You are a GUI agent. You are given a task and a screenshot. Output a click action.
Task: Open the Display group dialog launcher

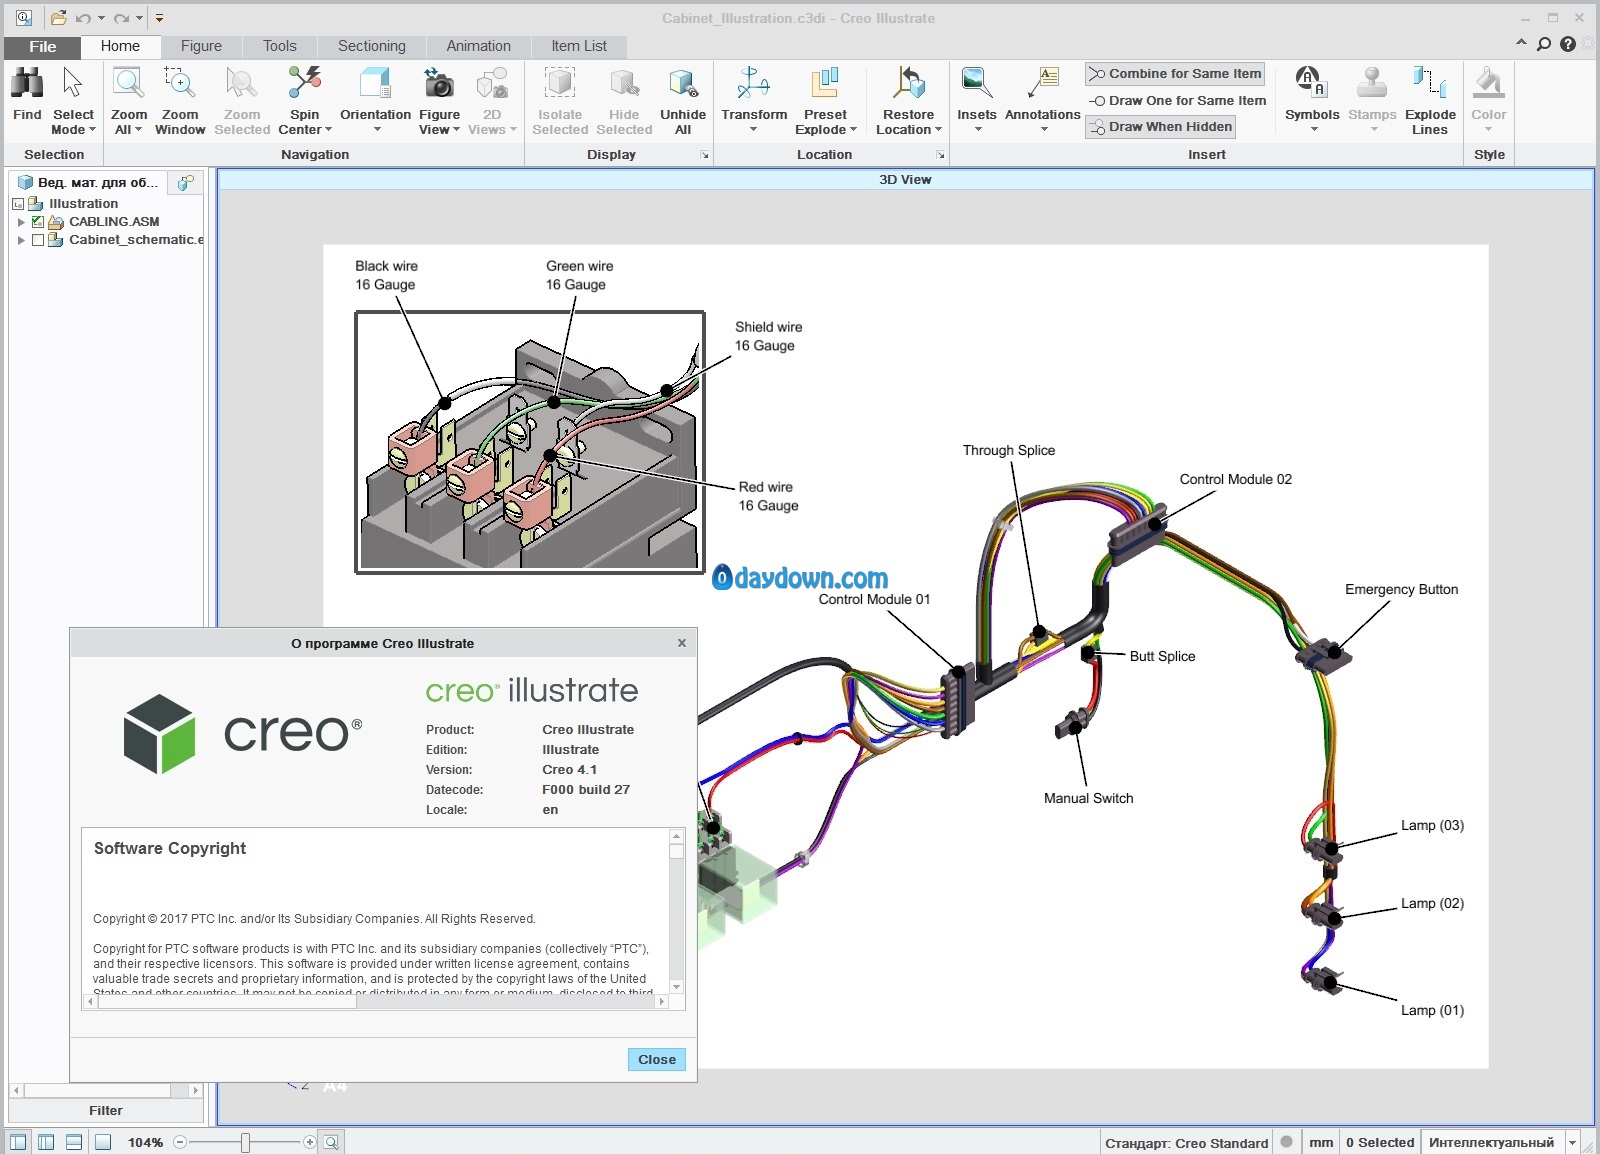[705, 155]
